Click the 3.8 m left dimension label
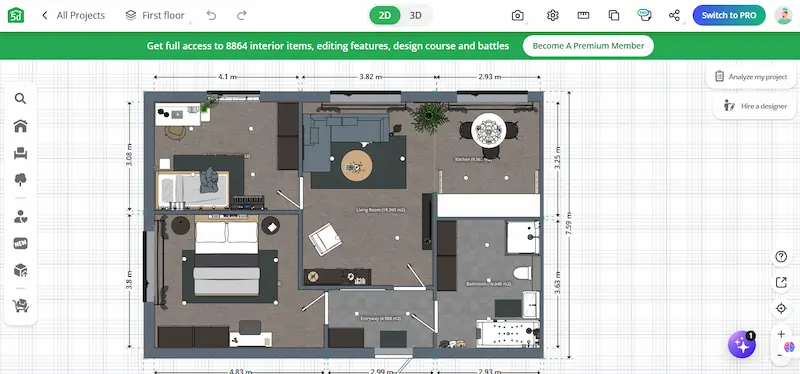 [129, 280]
